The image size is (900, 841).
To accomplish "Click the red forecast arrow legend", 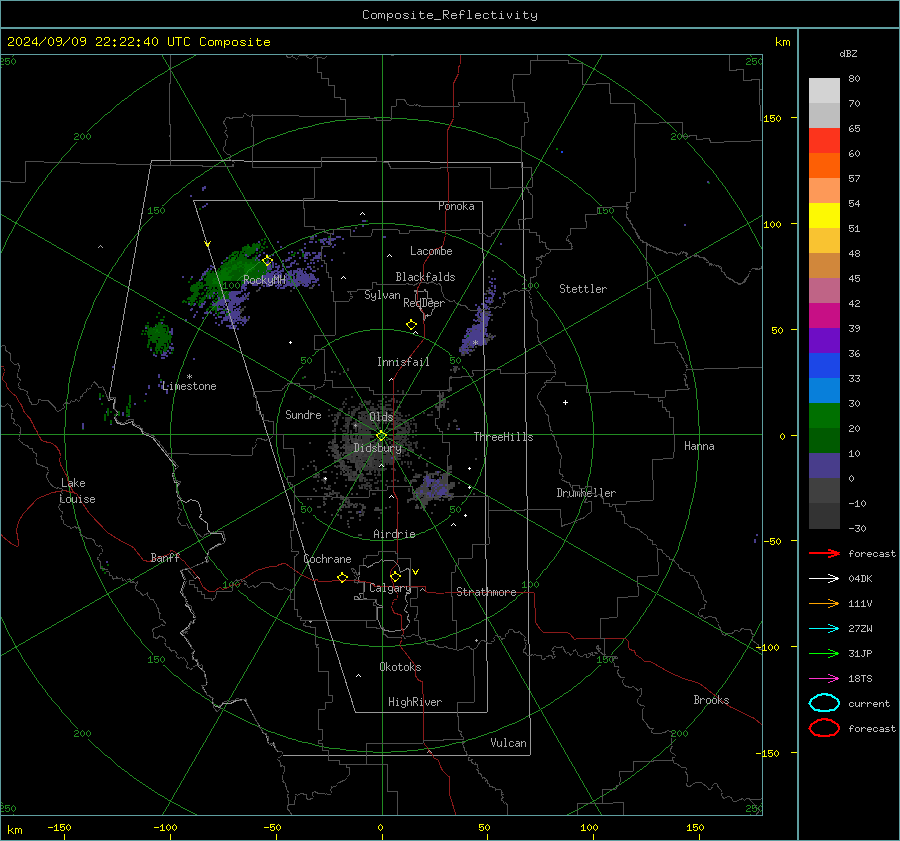I will (x=824, y=553).
